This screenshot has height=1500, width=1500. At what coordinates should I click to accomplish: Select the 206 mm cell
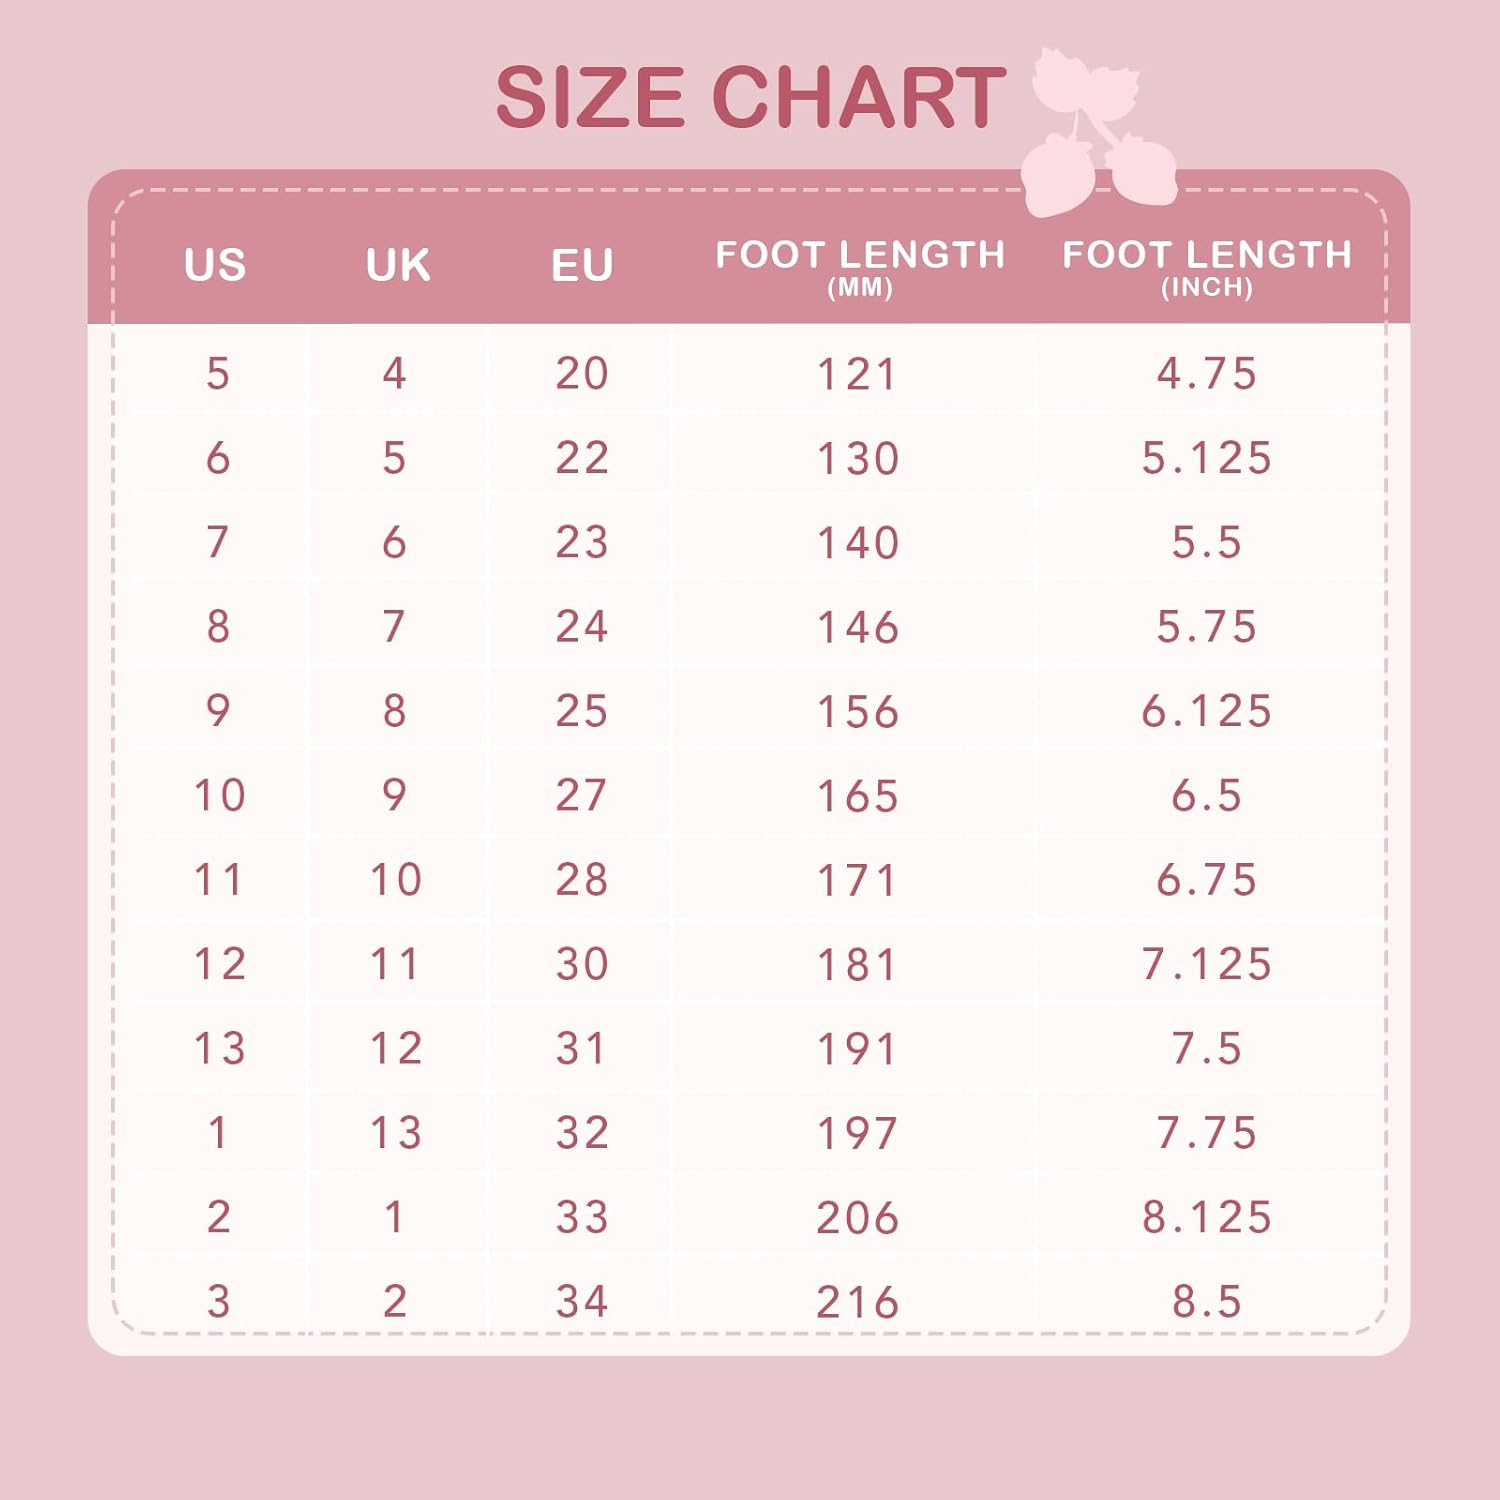[x=858, y=1218]
